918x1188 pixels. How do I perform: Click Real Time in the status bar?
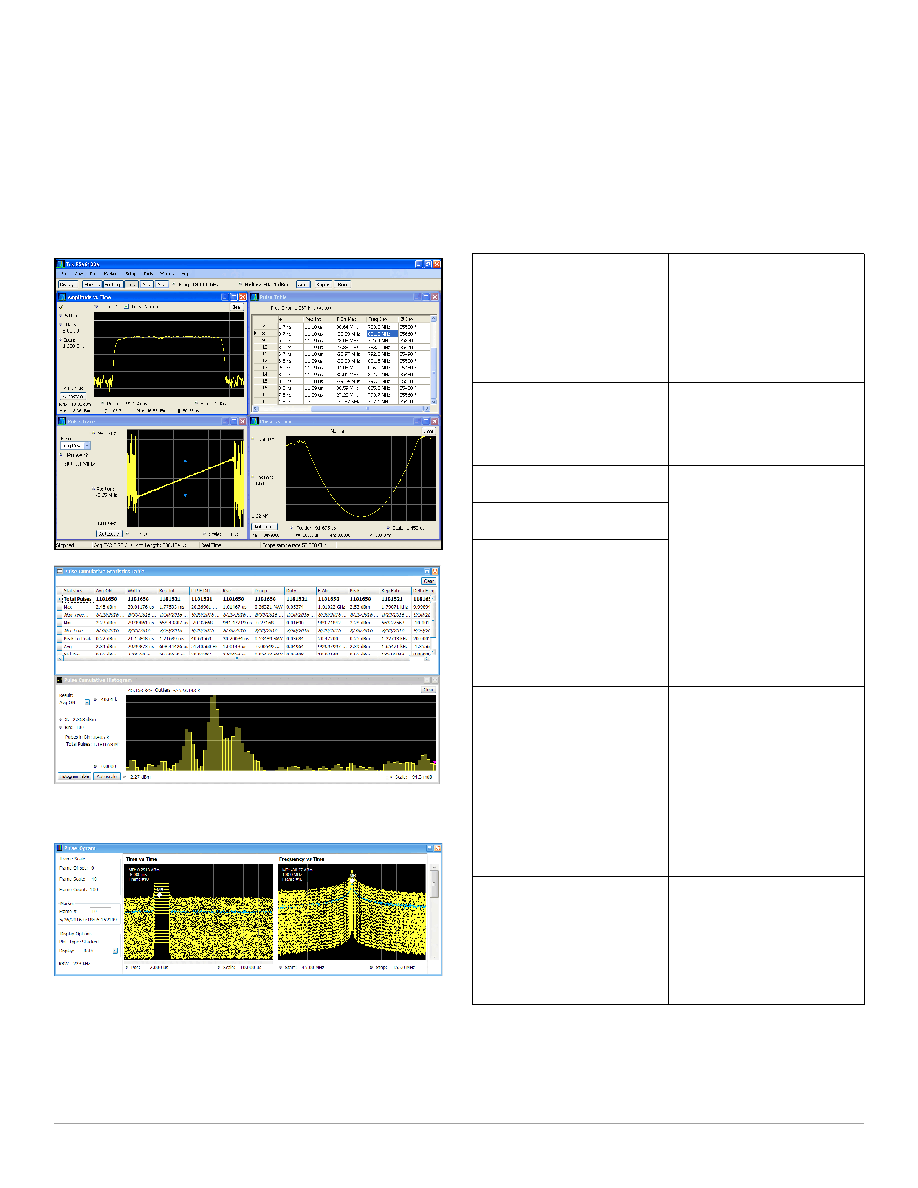coord(211,545)
